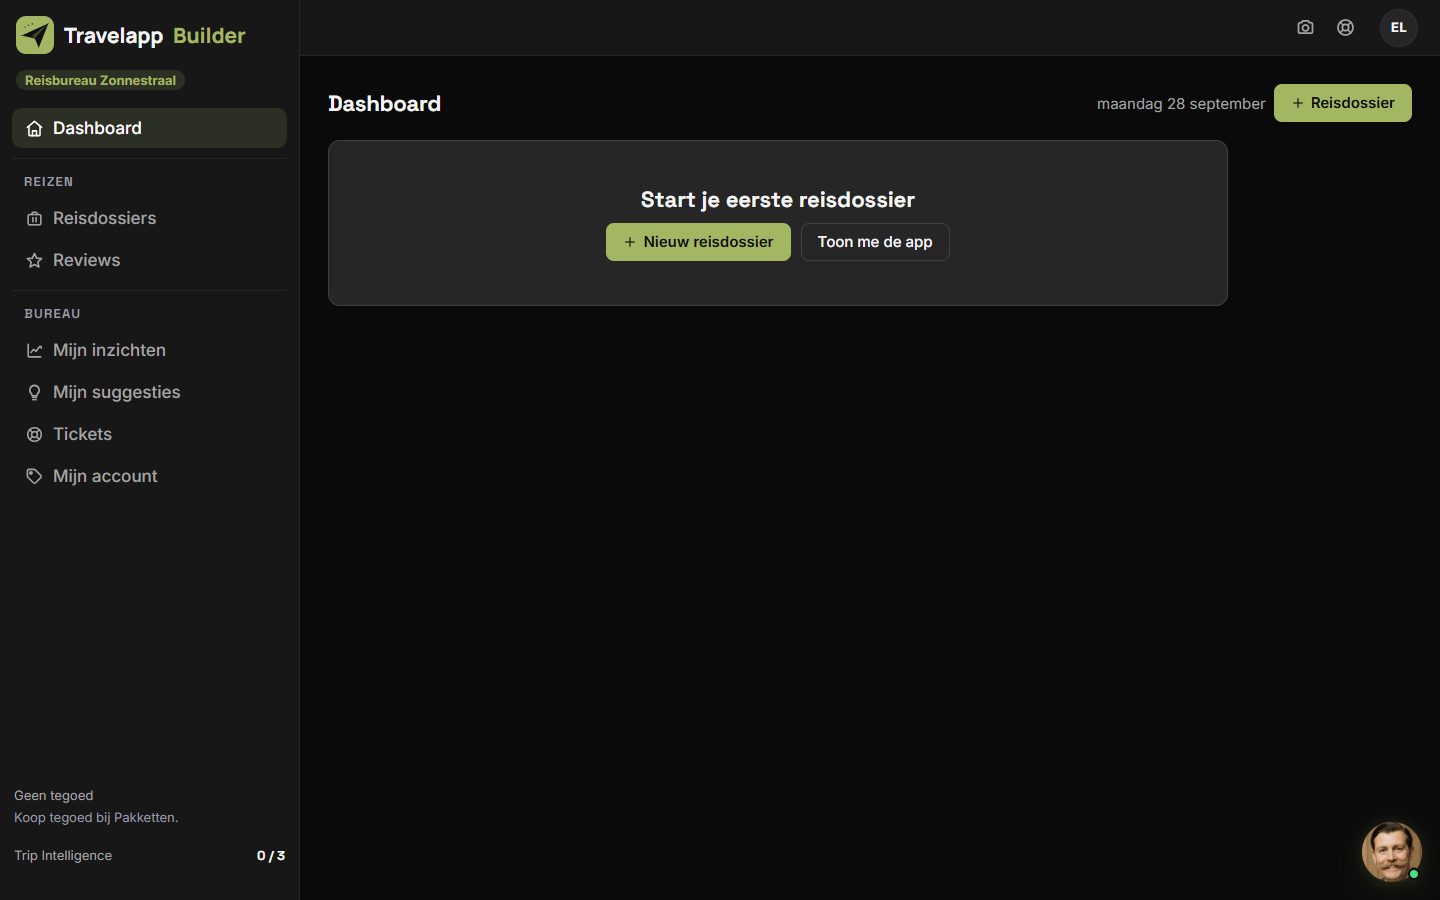This screenshot has width=1440, height=900.
Task: Open Mijn inzichten in sidebar
Action: click(149, 350)
